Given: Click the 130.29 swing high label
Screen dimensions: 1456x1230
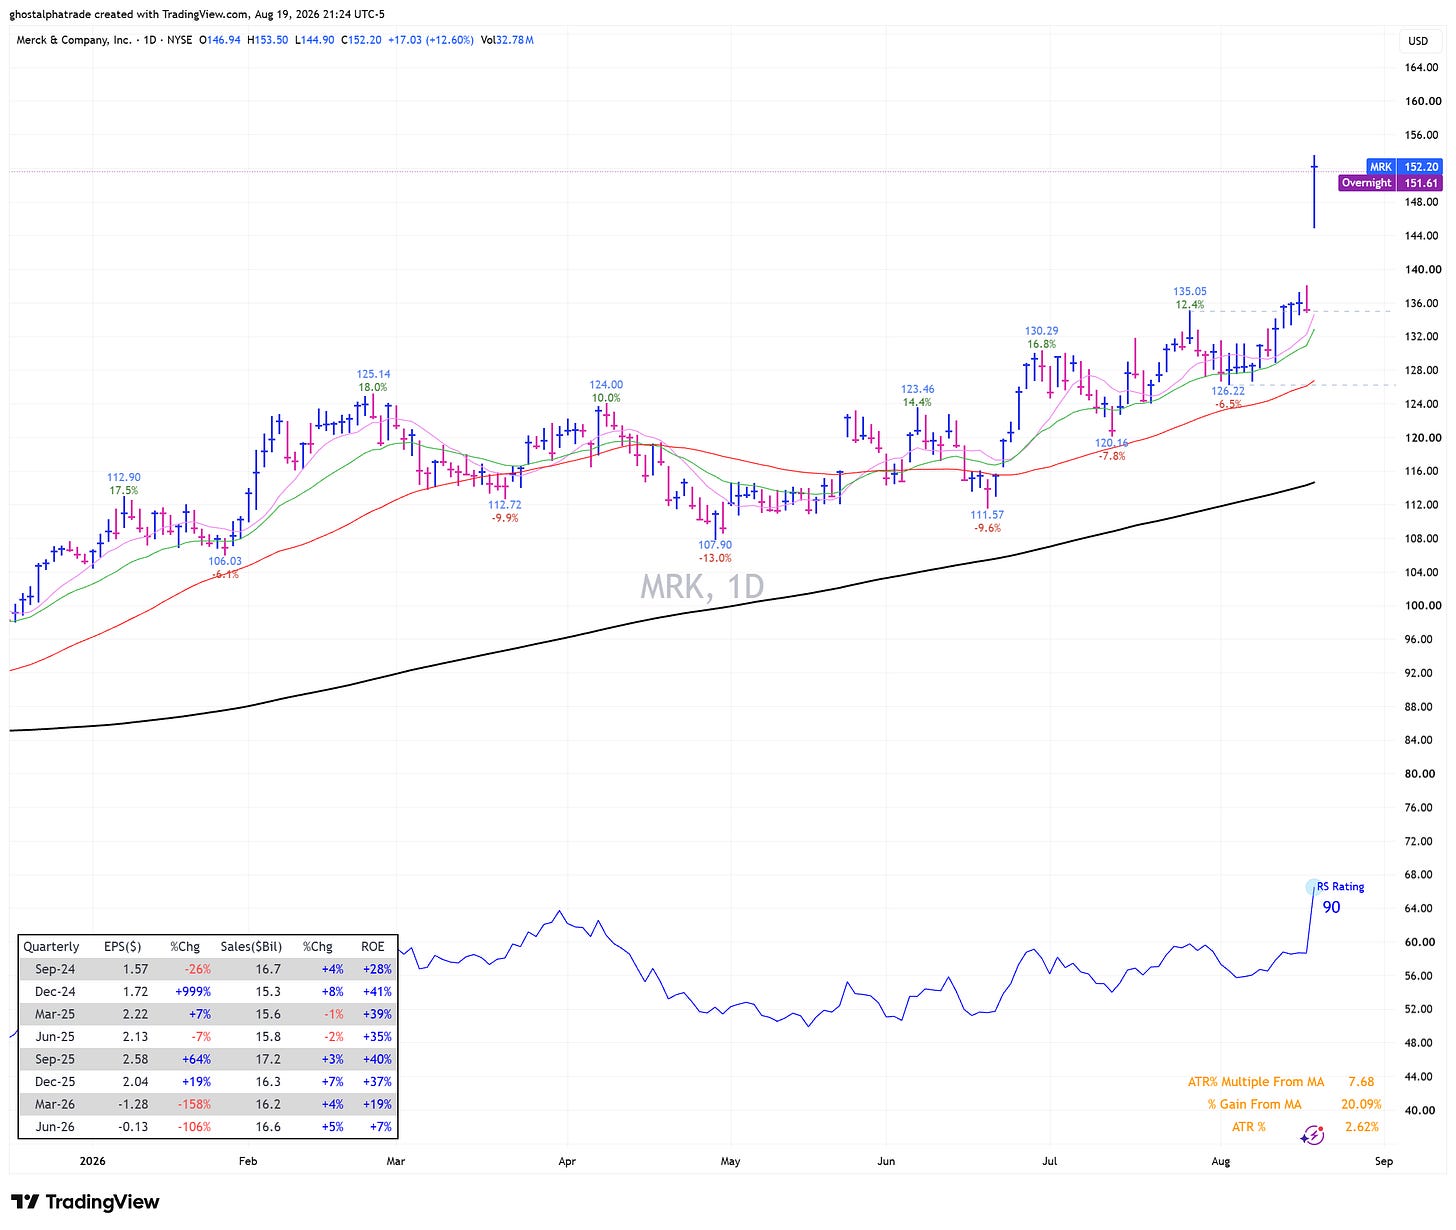Looking at the screenshot, I should (1041, 331).
